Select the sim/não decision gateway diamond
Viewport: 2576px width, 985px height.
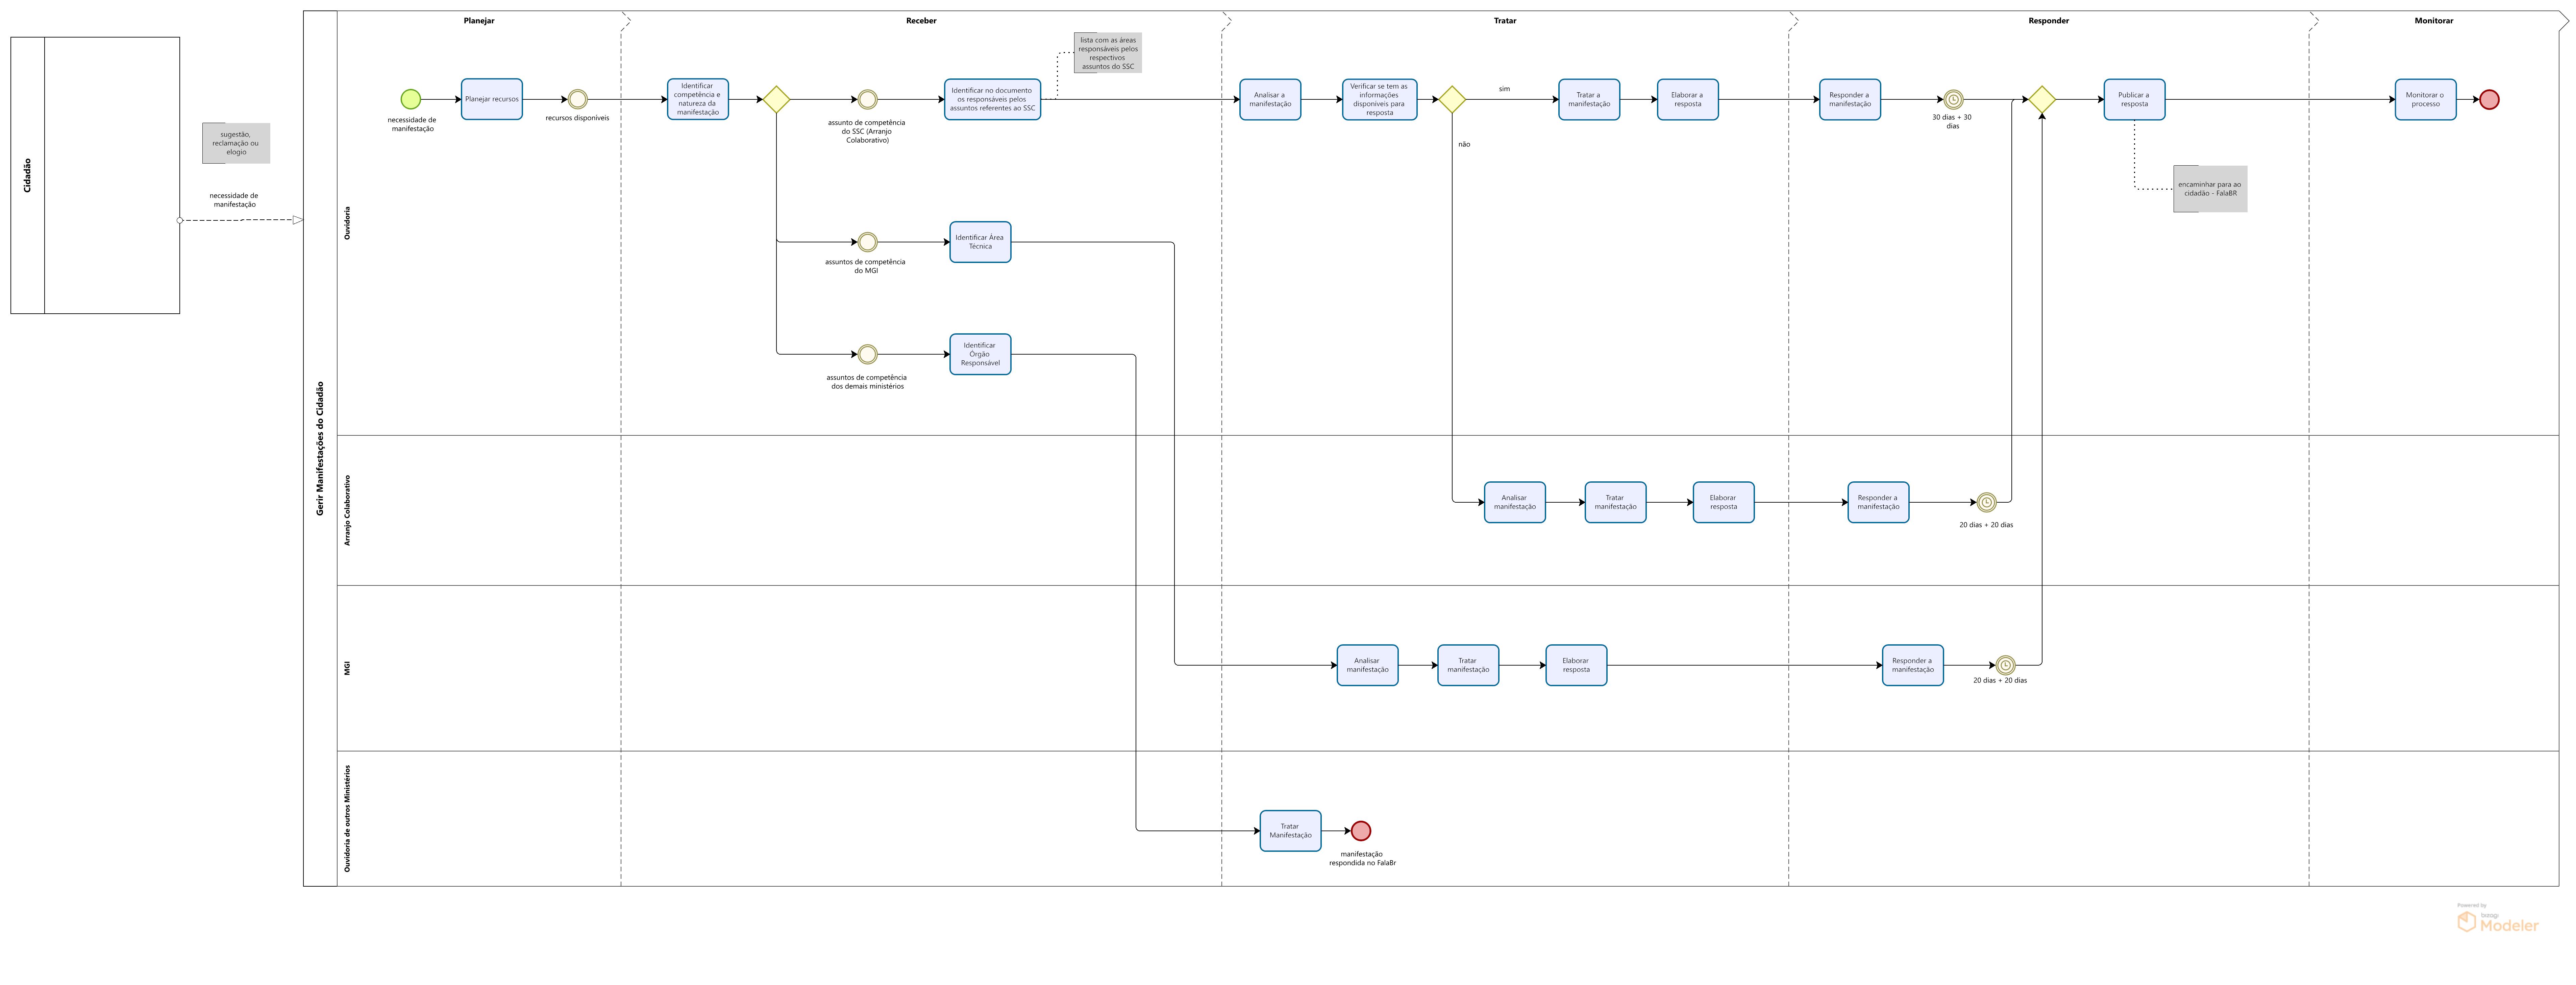(1452, 99)
